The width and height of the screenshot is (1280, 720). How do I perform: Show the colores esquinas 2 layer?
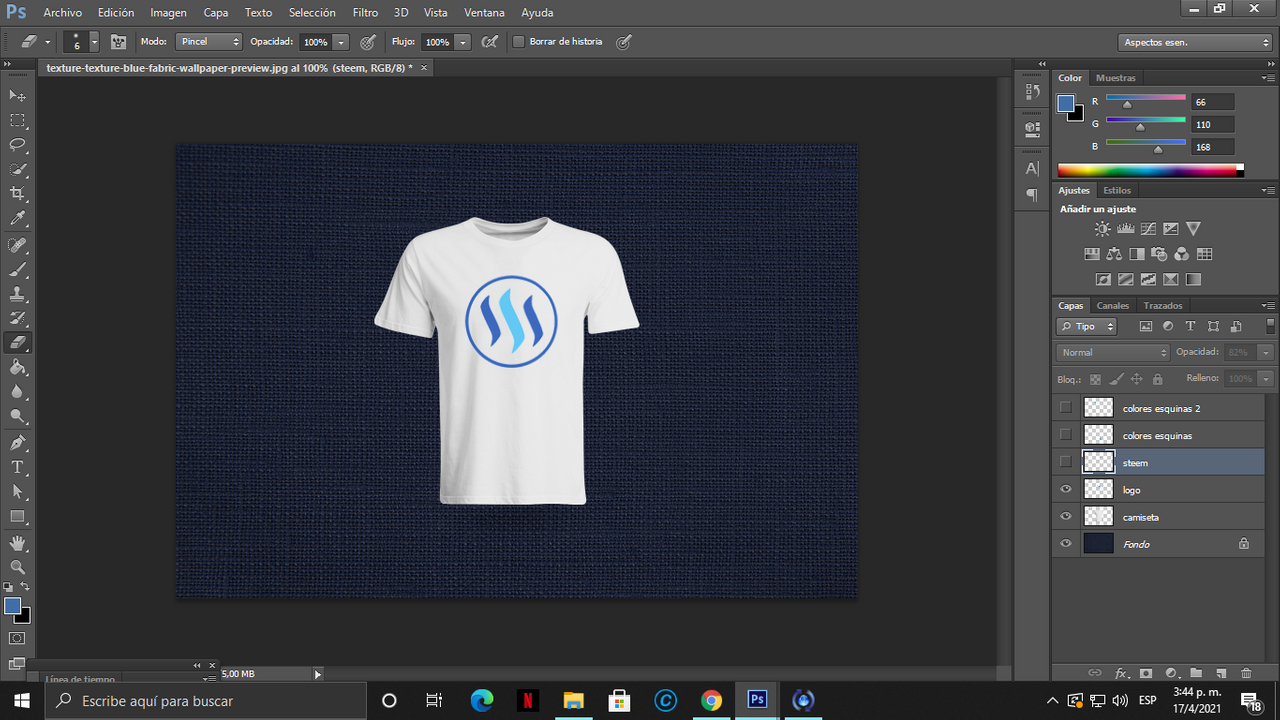pyautogui.click(x=1066, y=407)
